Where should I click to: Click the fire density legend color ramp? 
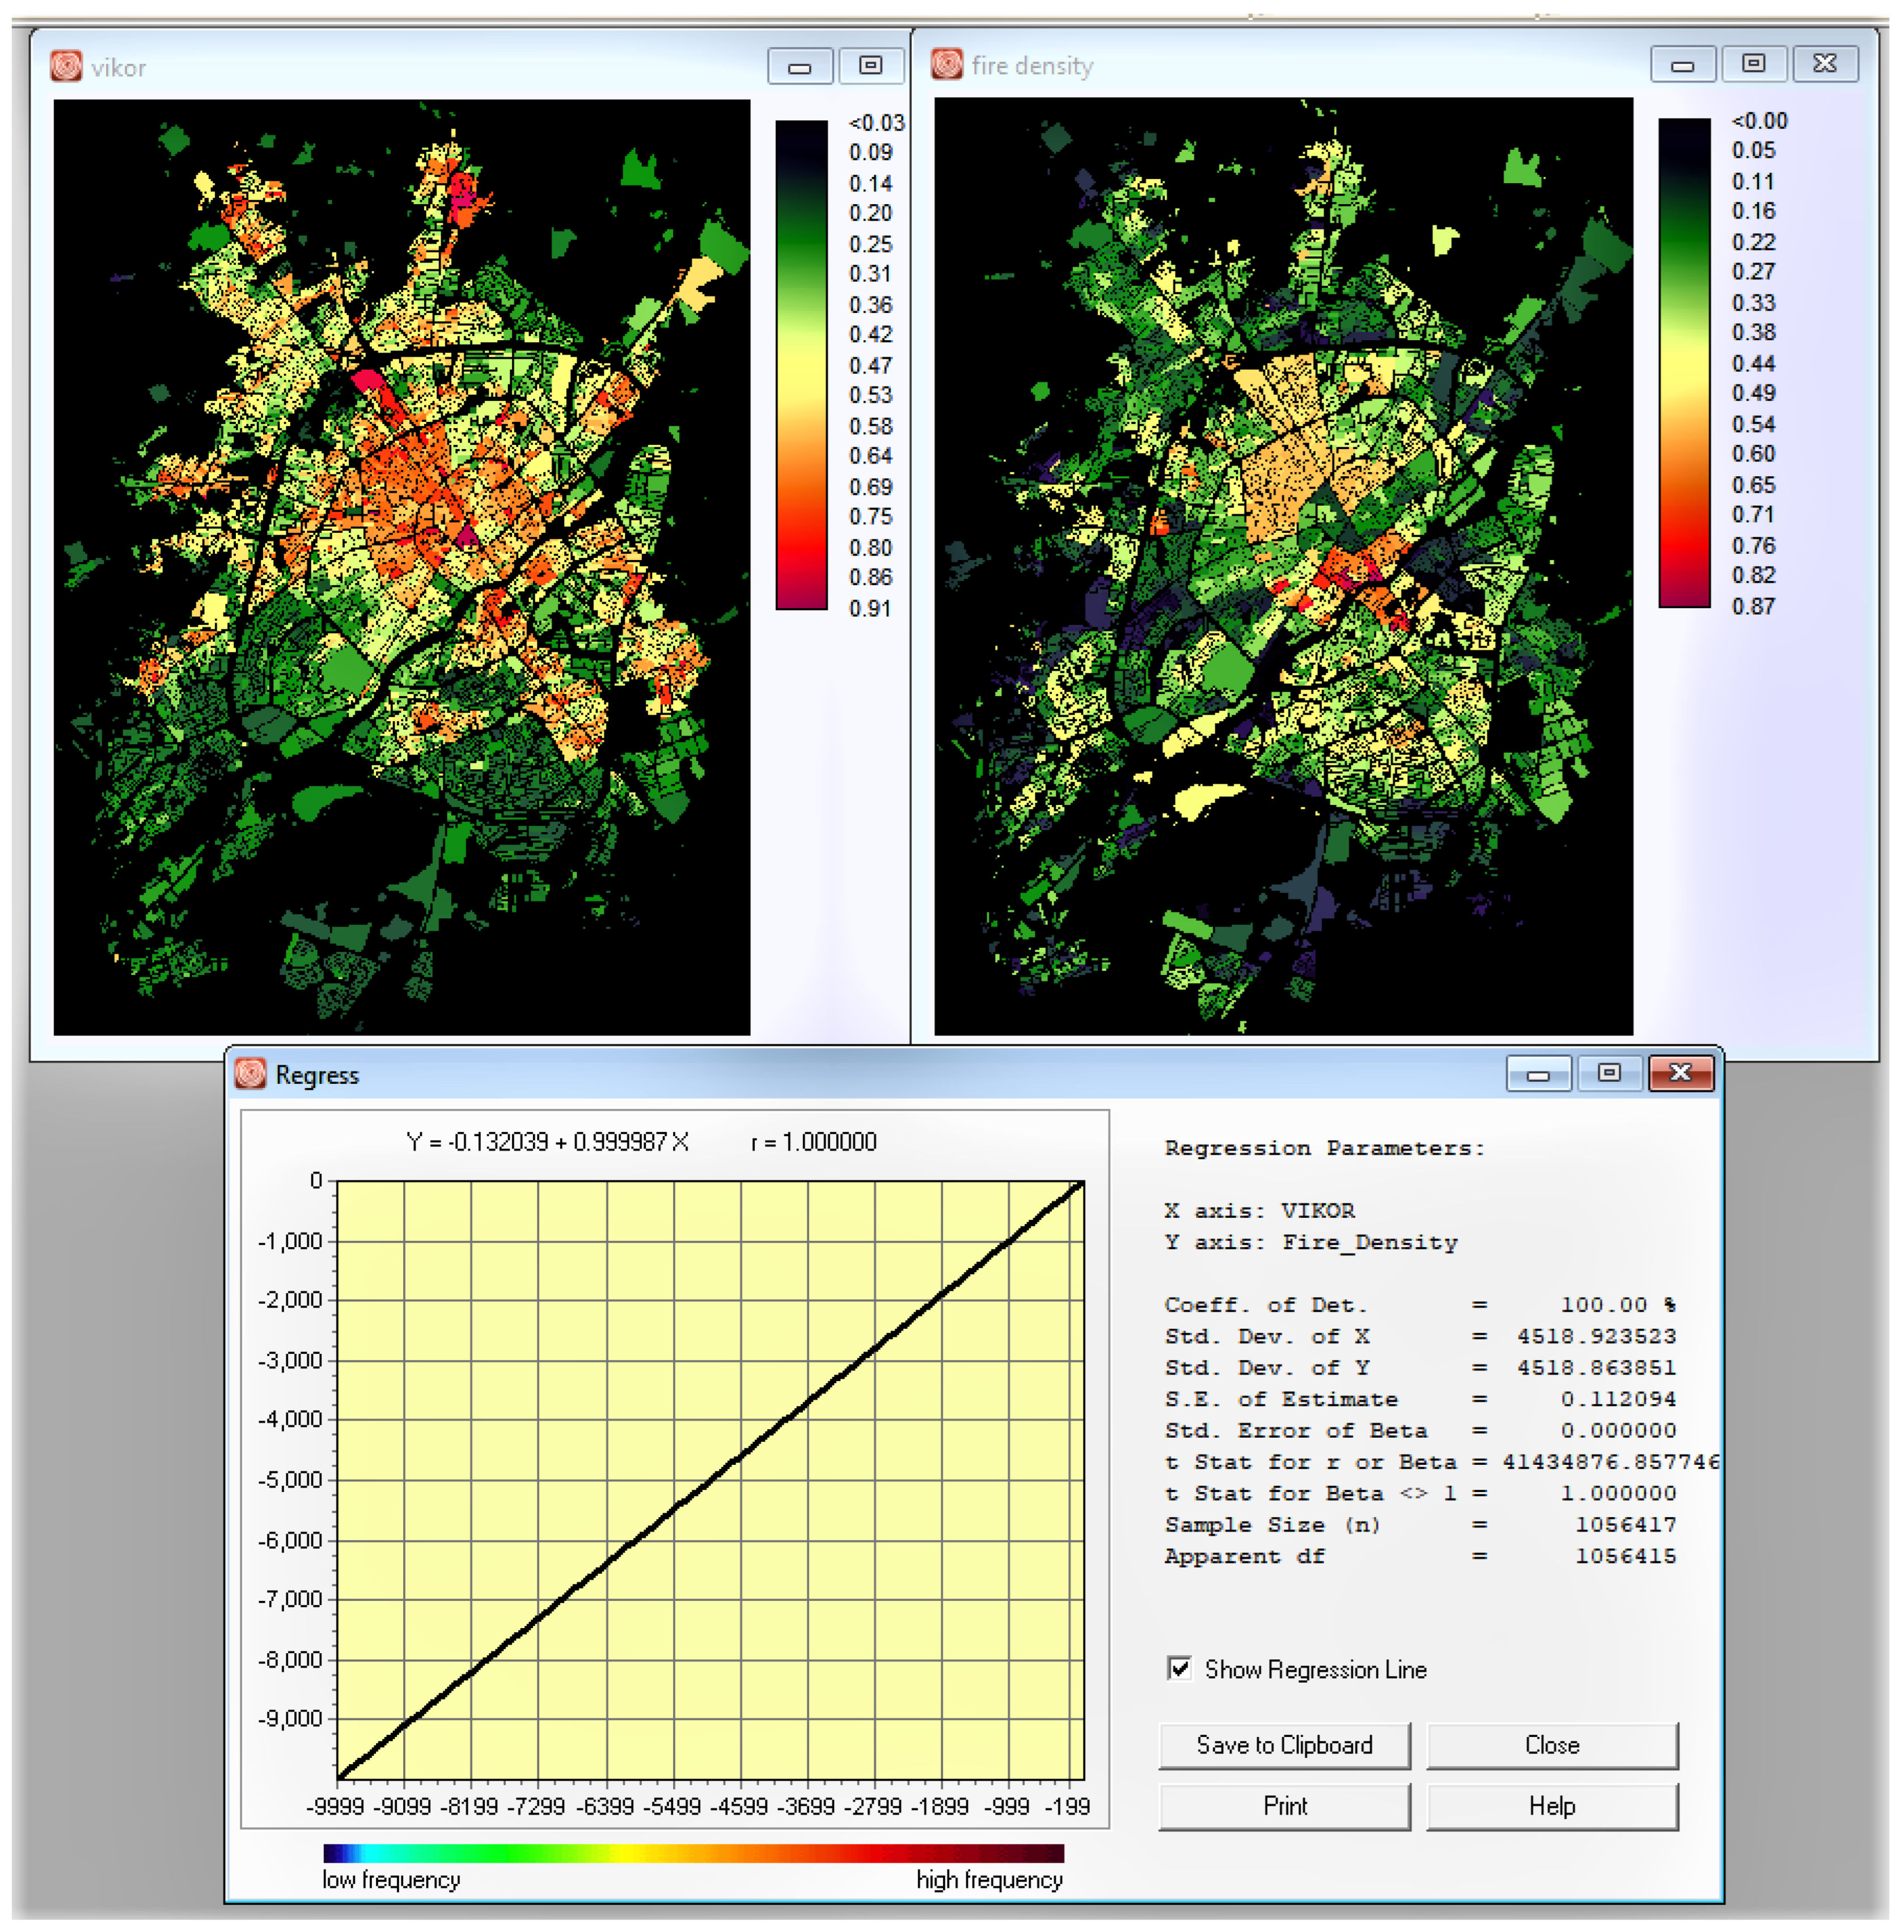click(x=1684, y=363)
